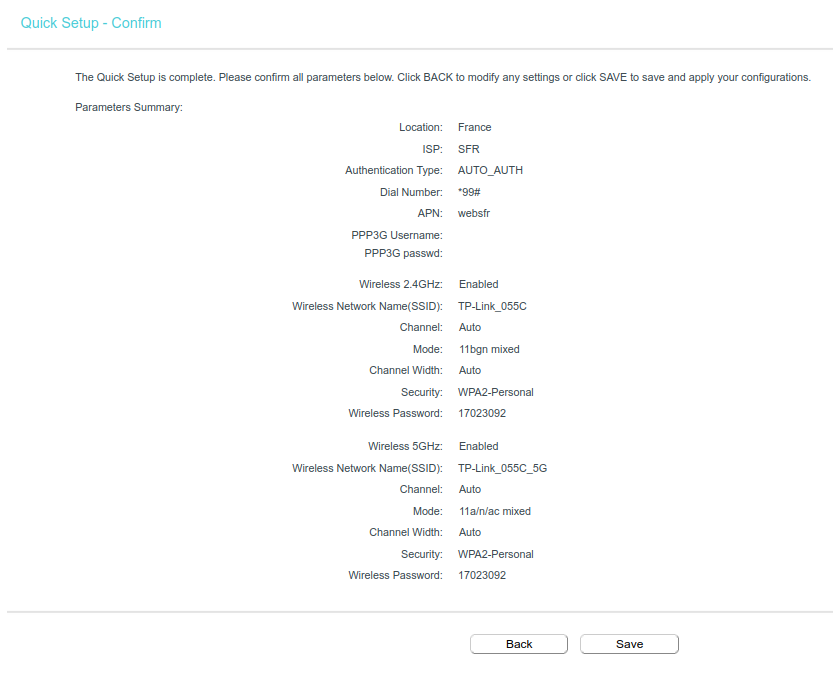Select the Location value France
Image resolution: width=833 pixels, height=675 pixels.
[x=474, y=128]
